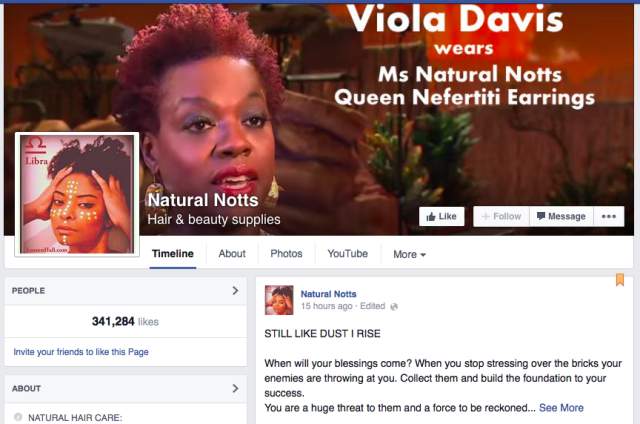Click the thumbs-up Like button

point(442,216)
